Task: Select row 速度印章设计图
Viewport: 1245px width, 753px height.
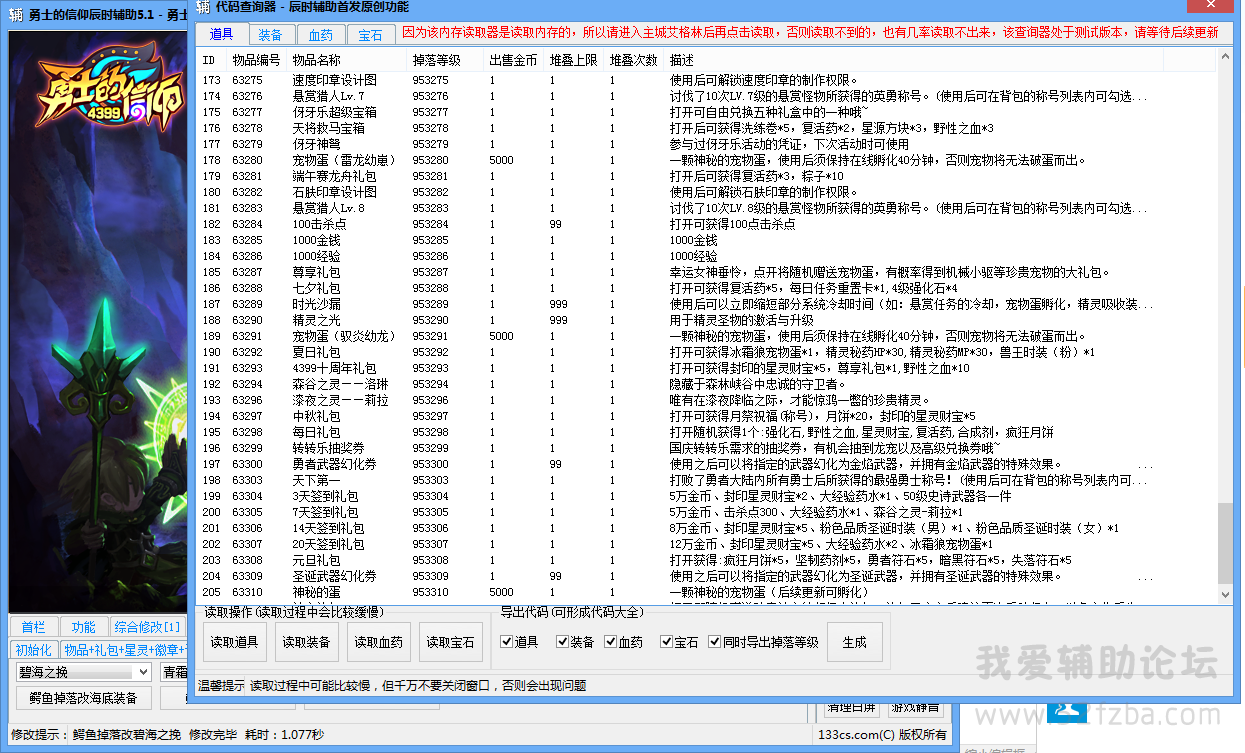Action: click(x=706, y=80)
